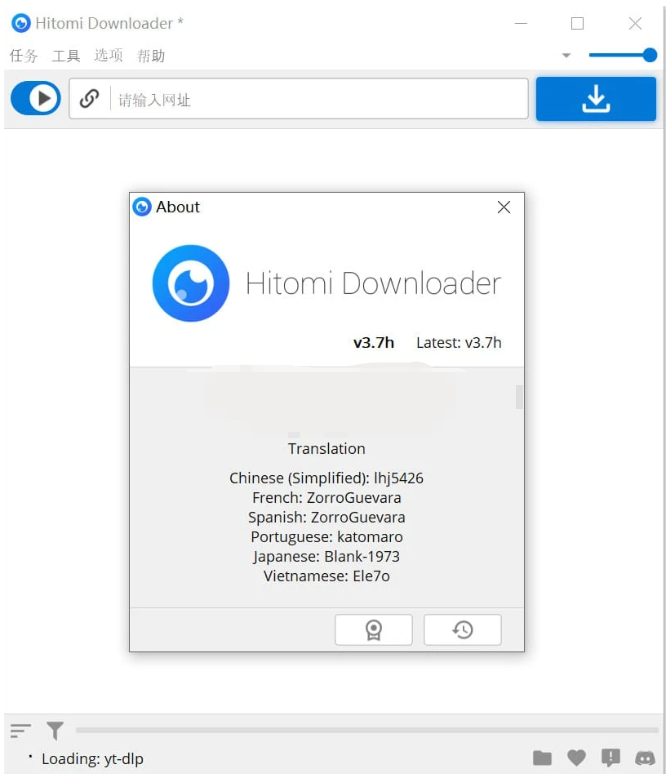
Task: Click 'French: ZorroGuevara' line
Action: pos(326,498)
